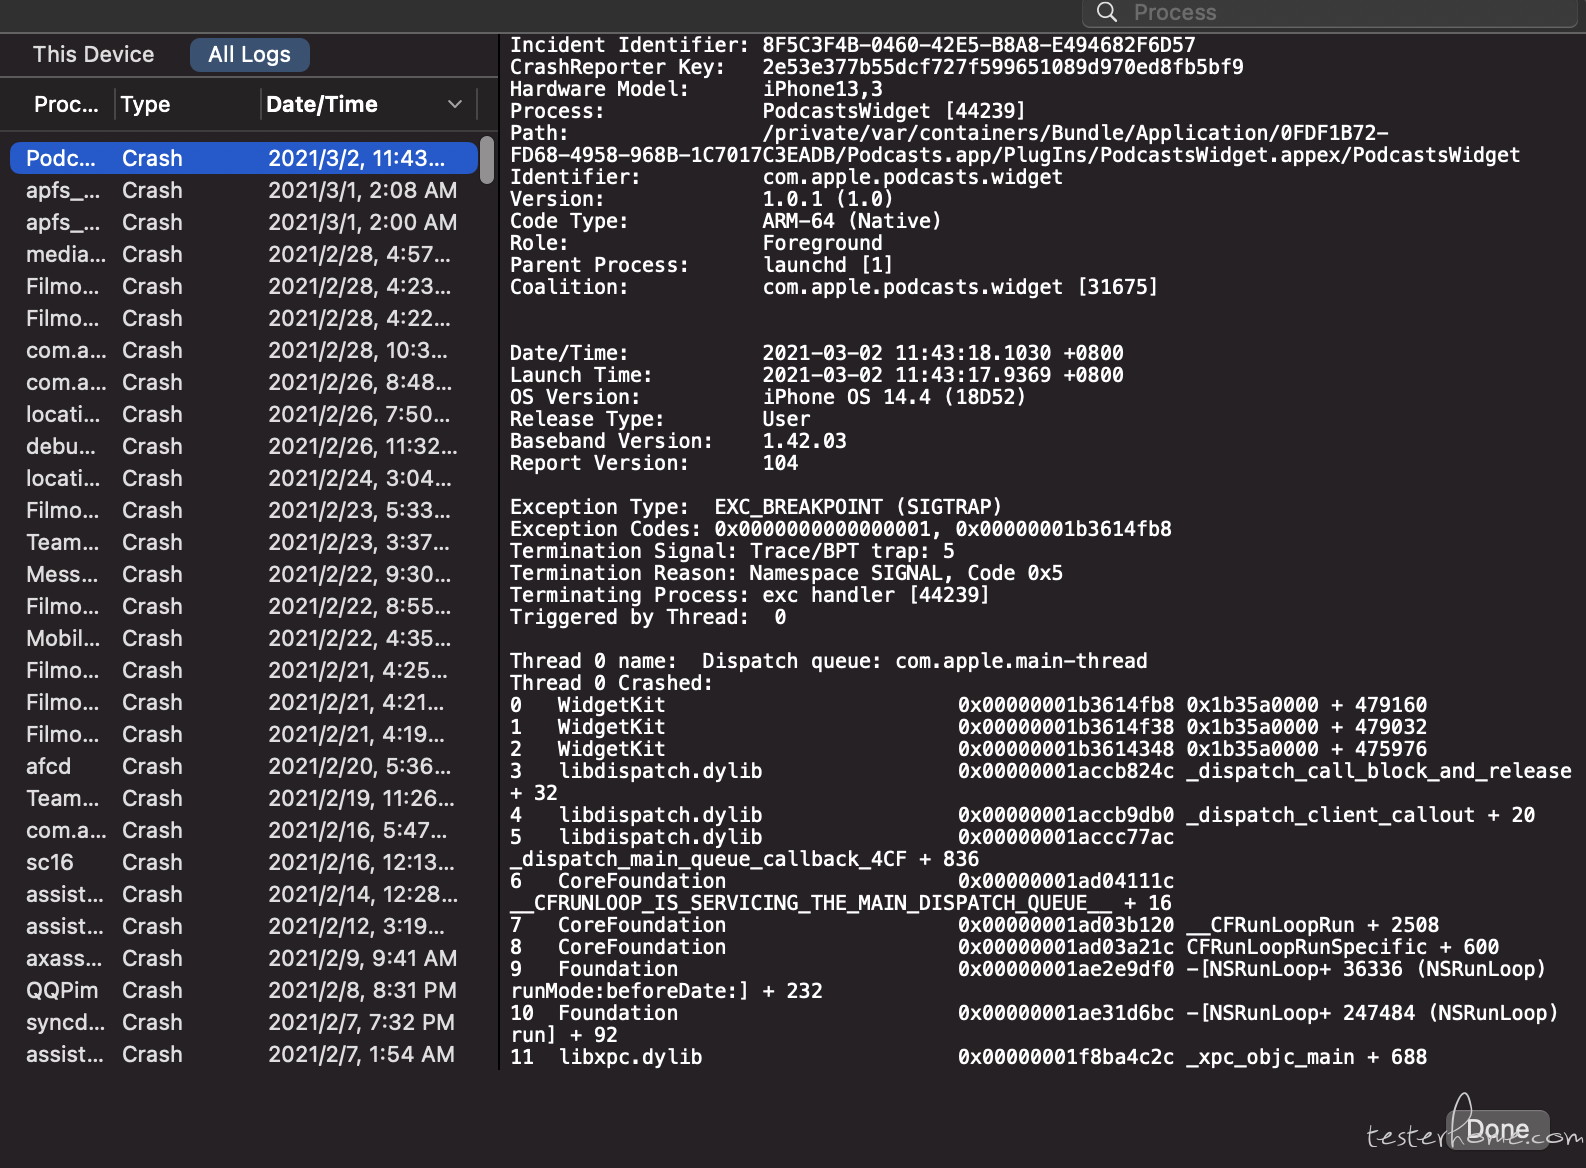Switch to This Device tab
The image size is (1586, 1168).
[x=93, y=54]
